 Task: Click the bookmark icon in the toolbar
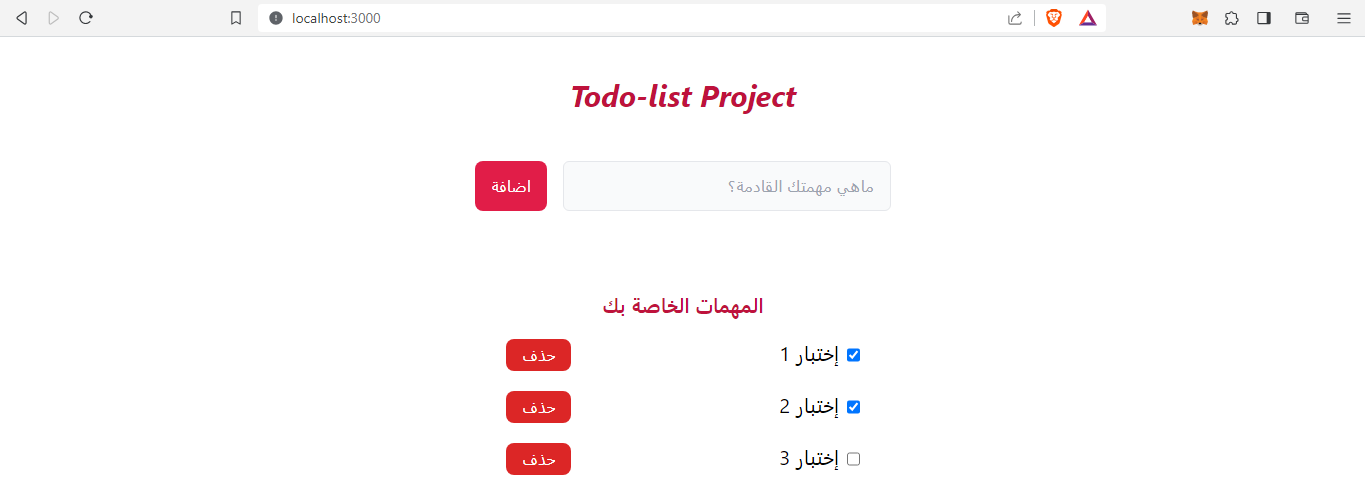pos(236,18)
